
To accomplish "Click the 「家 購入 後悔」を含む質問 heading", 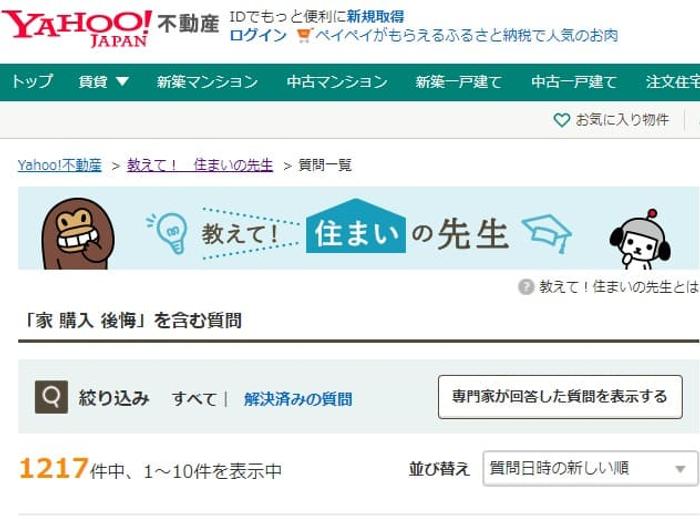I will [x=133, y=320].
